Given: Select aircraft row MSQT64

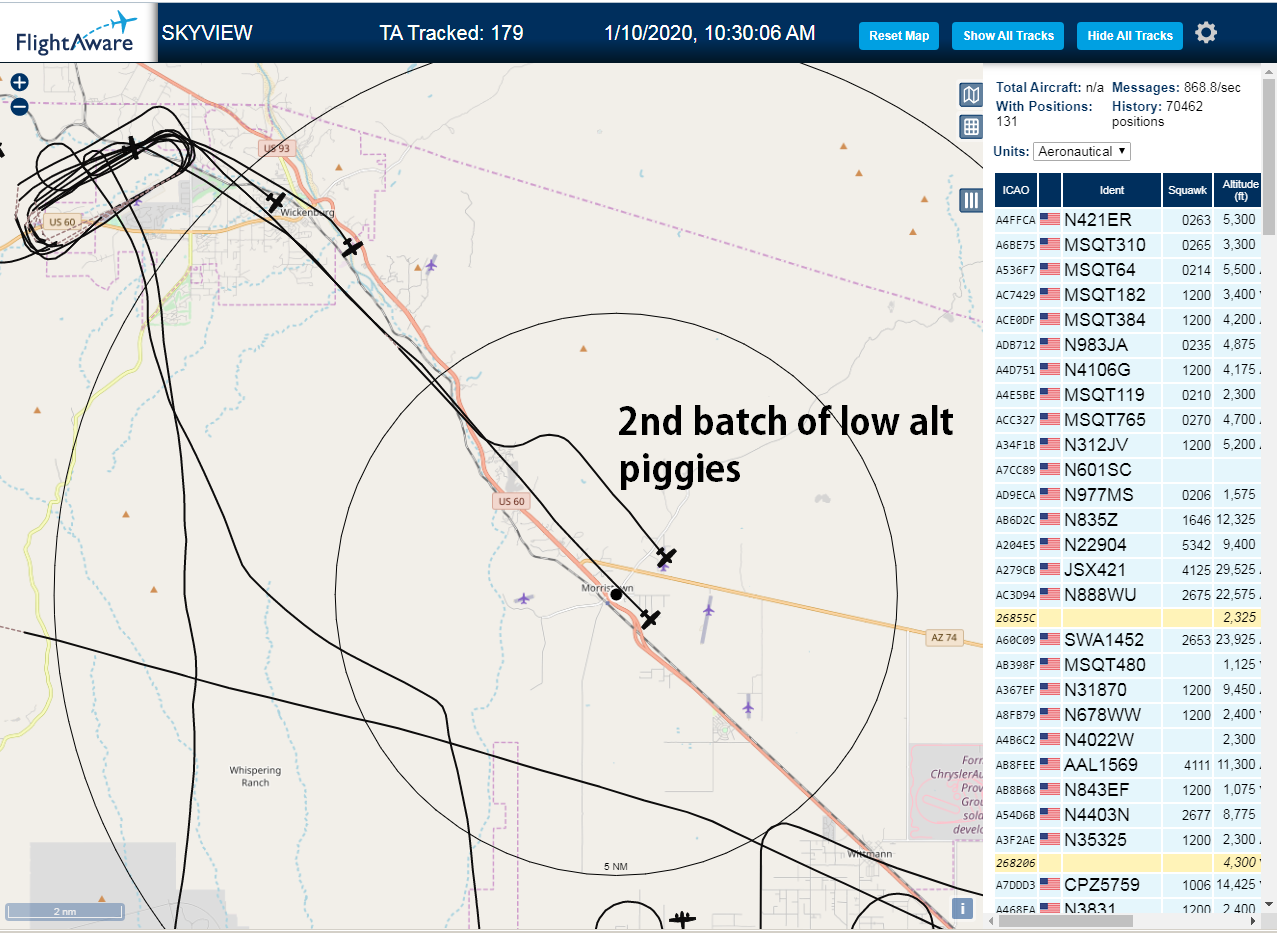Looking at the screenshot, I should pyautogui.click(x=1128, y=270).
